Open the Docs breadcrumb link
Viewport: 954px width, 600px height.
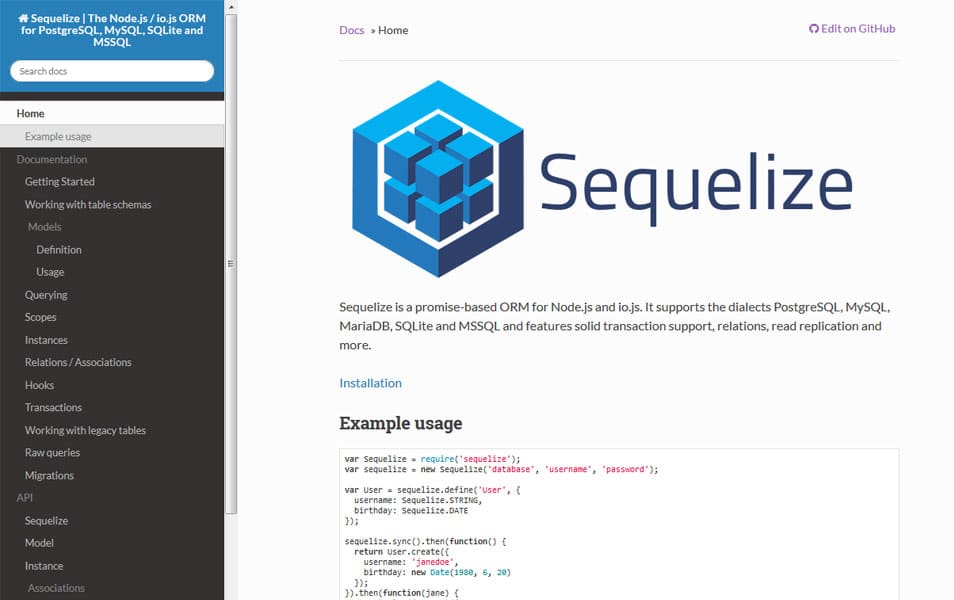(351, 30)
